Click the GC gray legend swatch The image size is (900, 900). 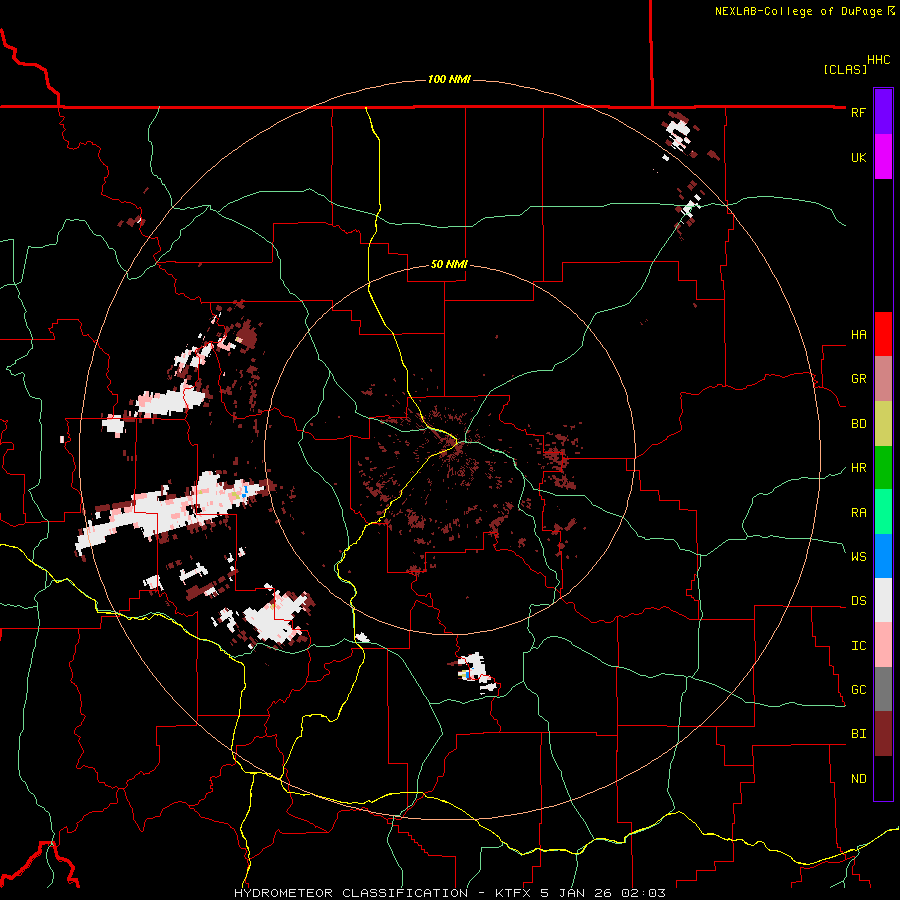(883, 689)
